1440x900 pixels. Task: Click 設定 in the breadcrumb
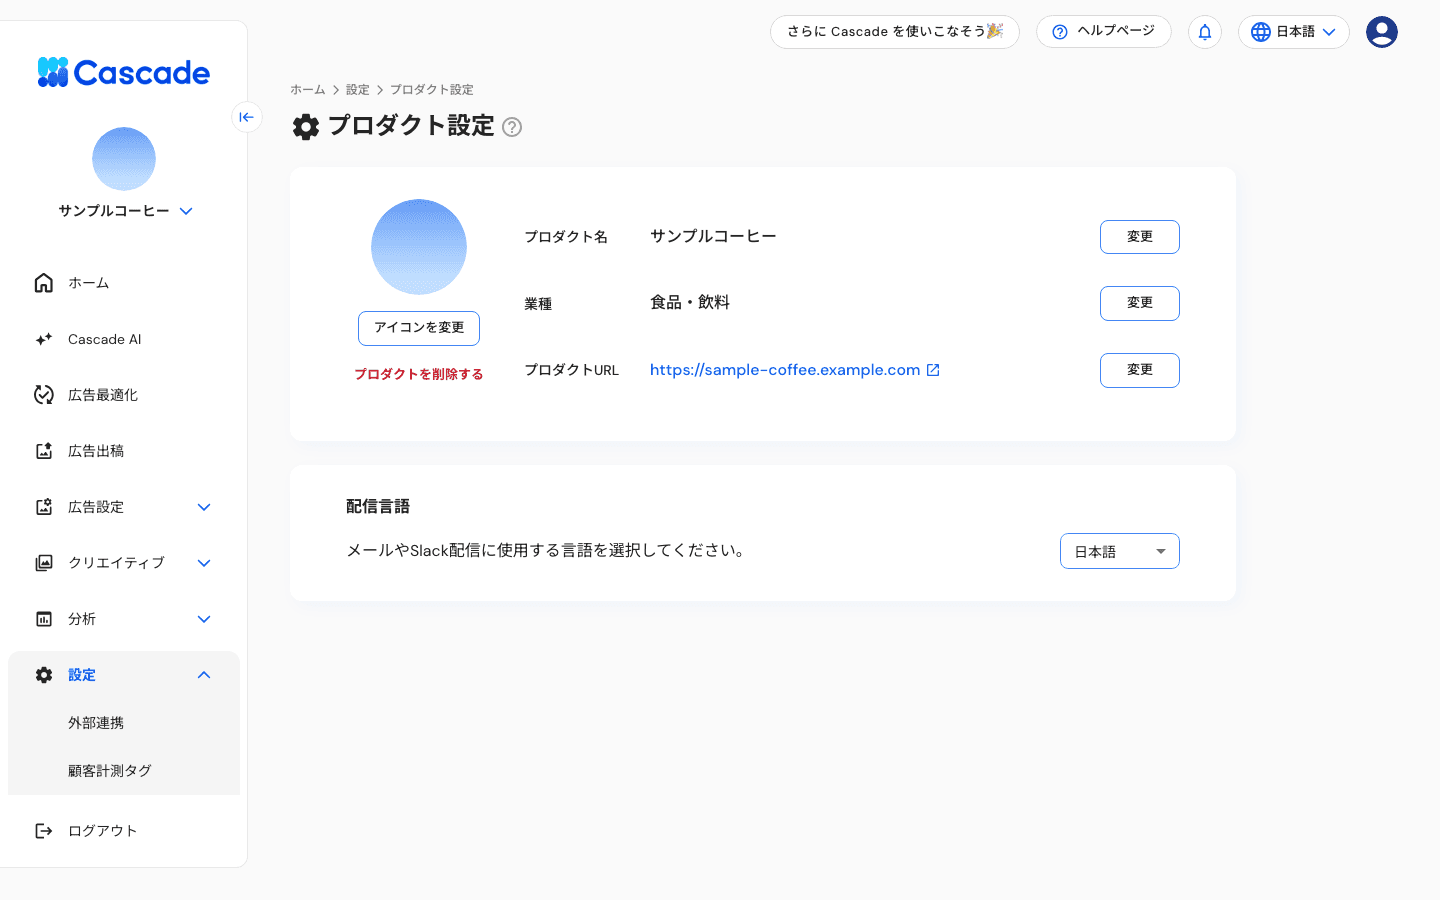(x=358, y=90)
